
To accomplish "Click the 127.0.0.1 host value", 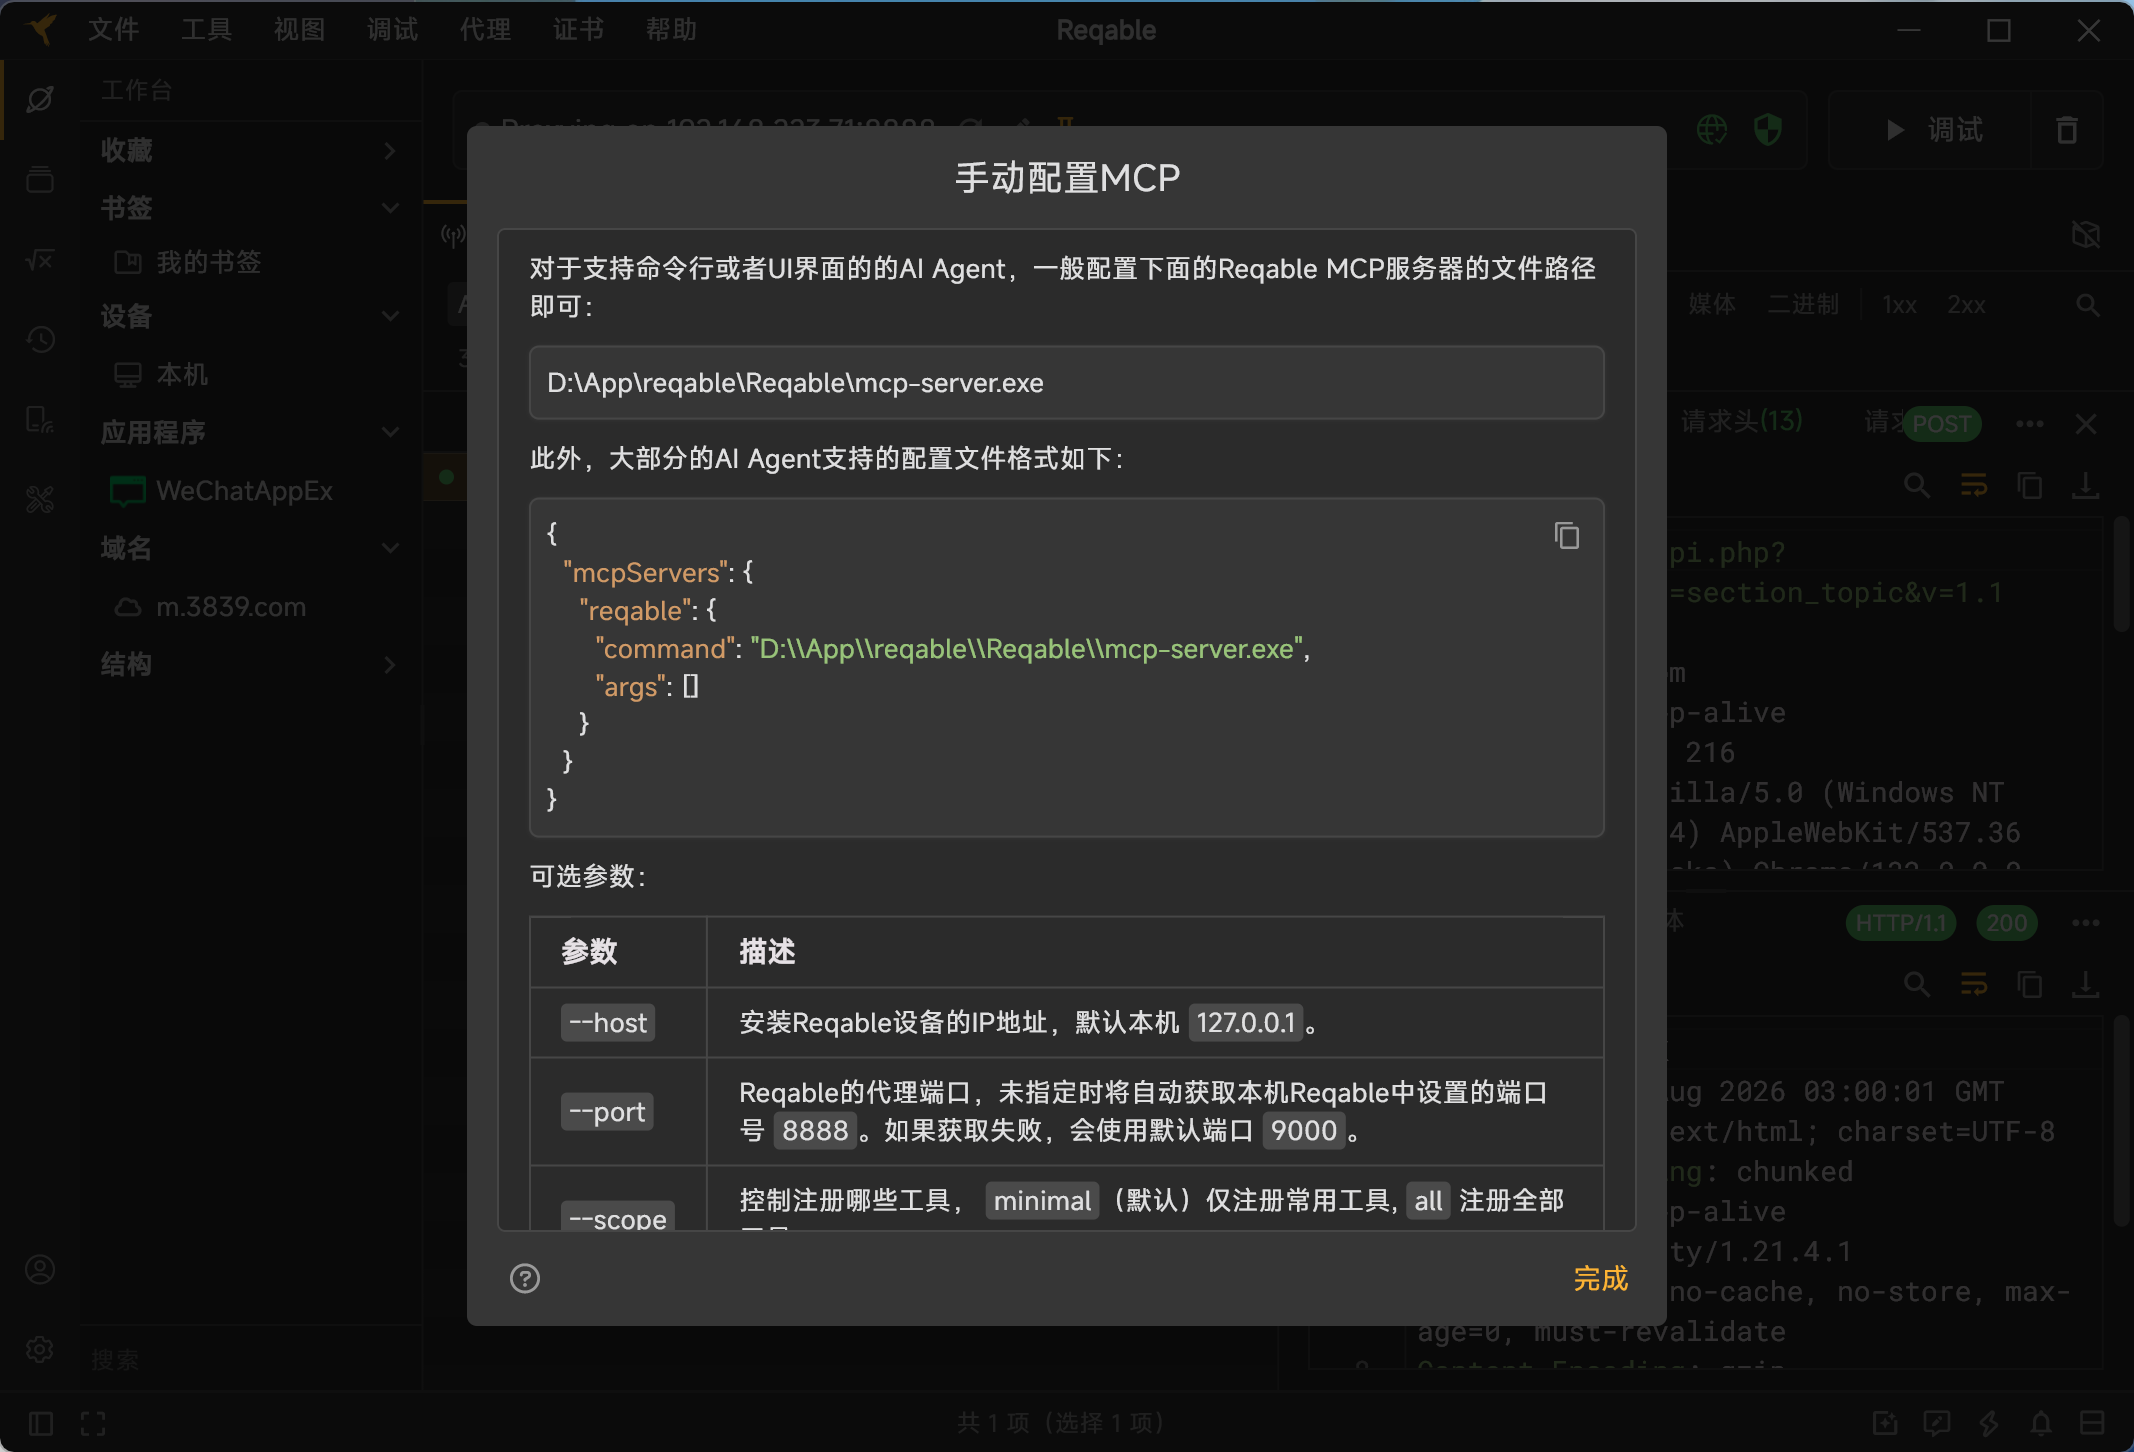I will [x=1245, y=1022].
